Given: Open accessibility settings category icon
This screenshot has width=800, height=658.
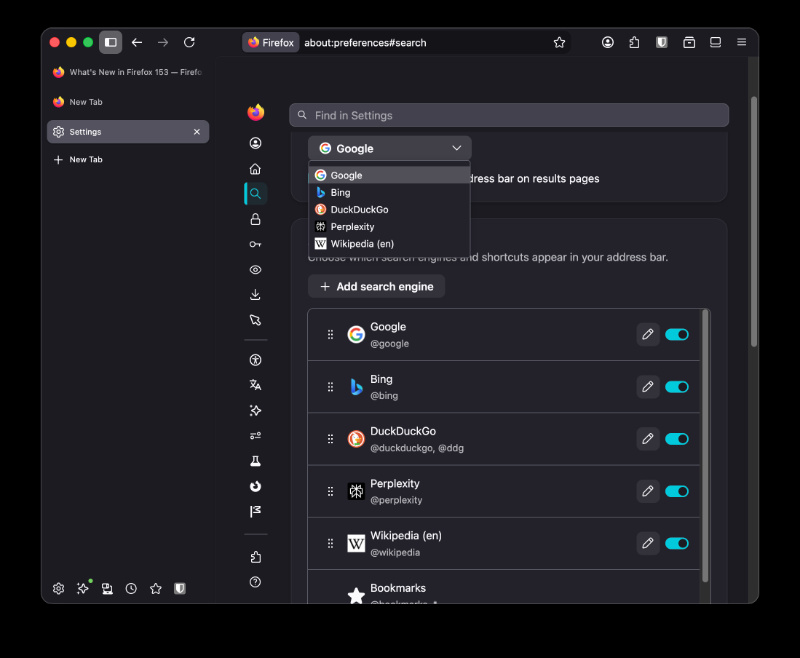Looking at the screenshot, I should pos(256,360).
